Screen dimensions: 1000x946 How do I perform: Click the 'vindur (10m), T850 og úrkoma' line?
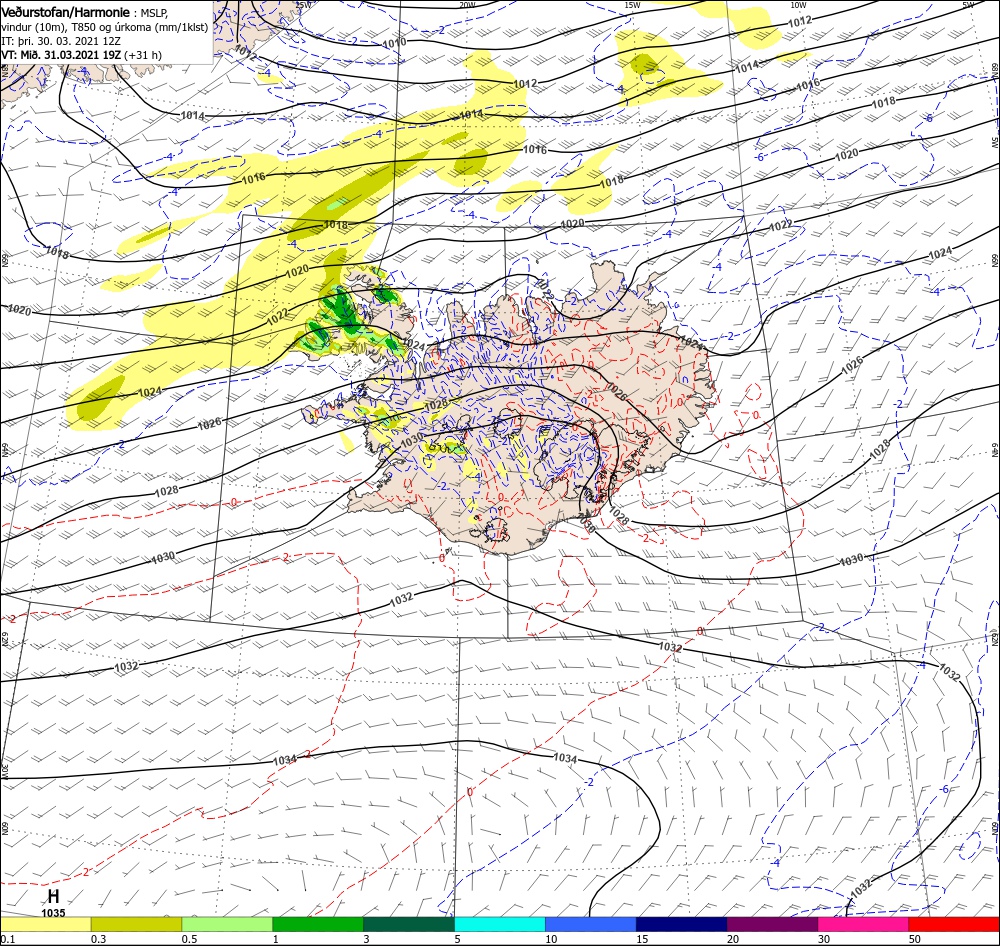click(104, 27)
